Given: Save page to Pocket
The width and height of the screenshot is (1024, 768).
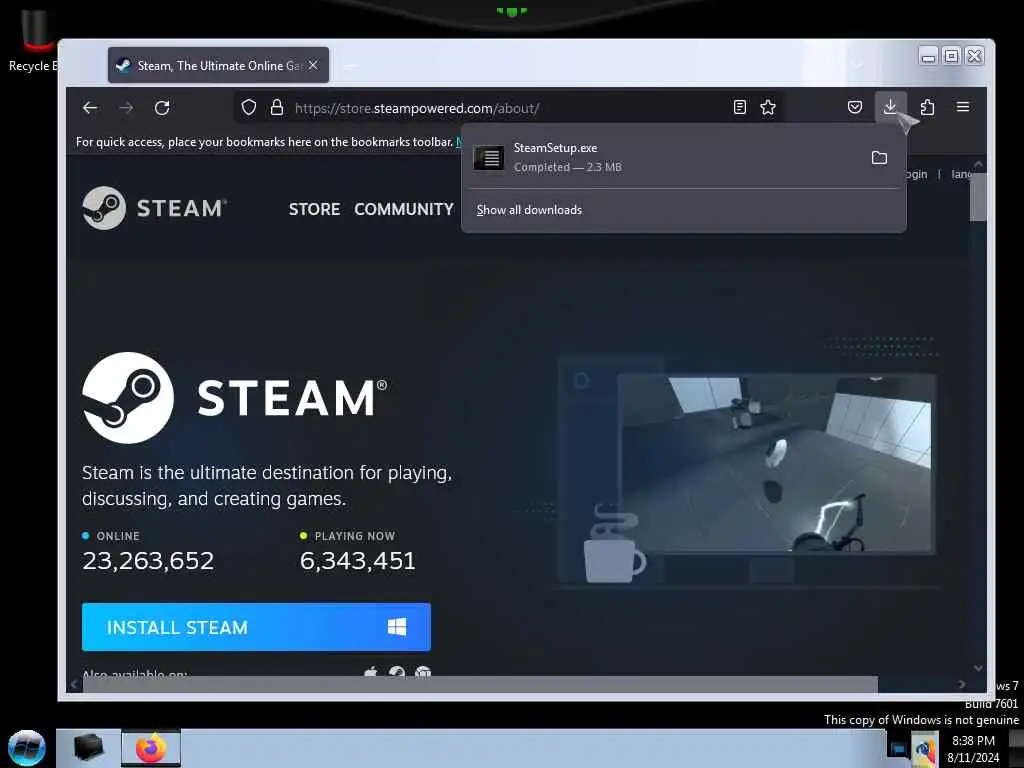Looking at the screenshot, I should [854, 107].
